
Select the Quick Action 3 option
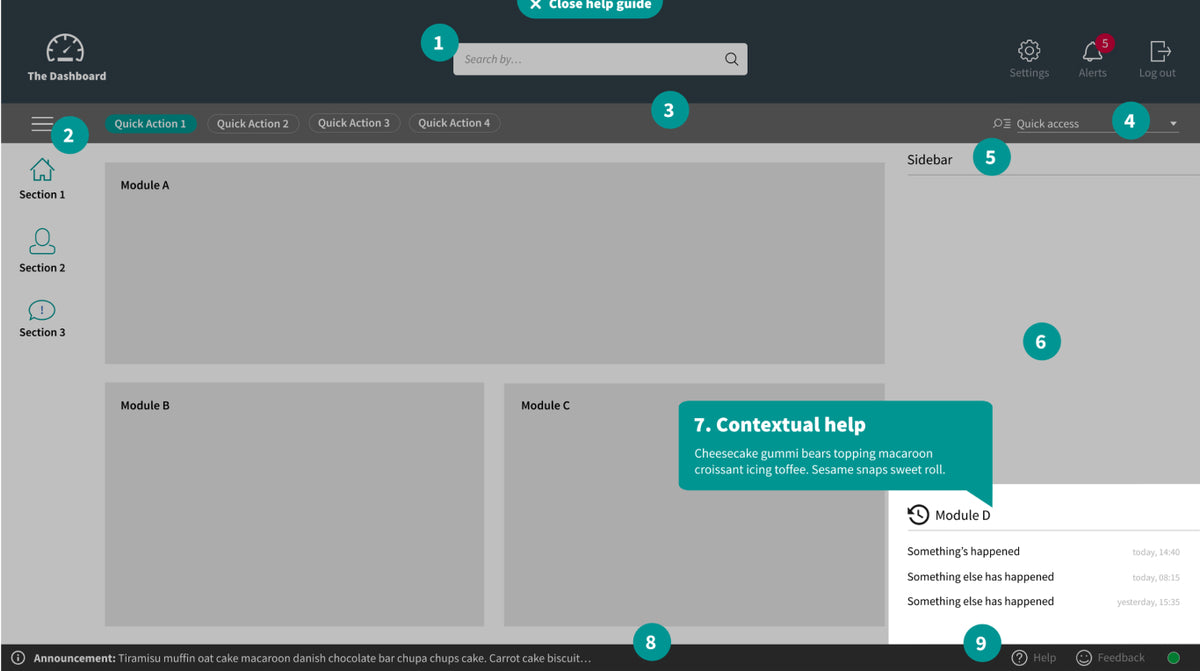click(354, 122)
